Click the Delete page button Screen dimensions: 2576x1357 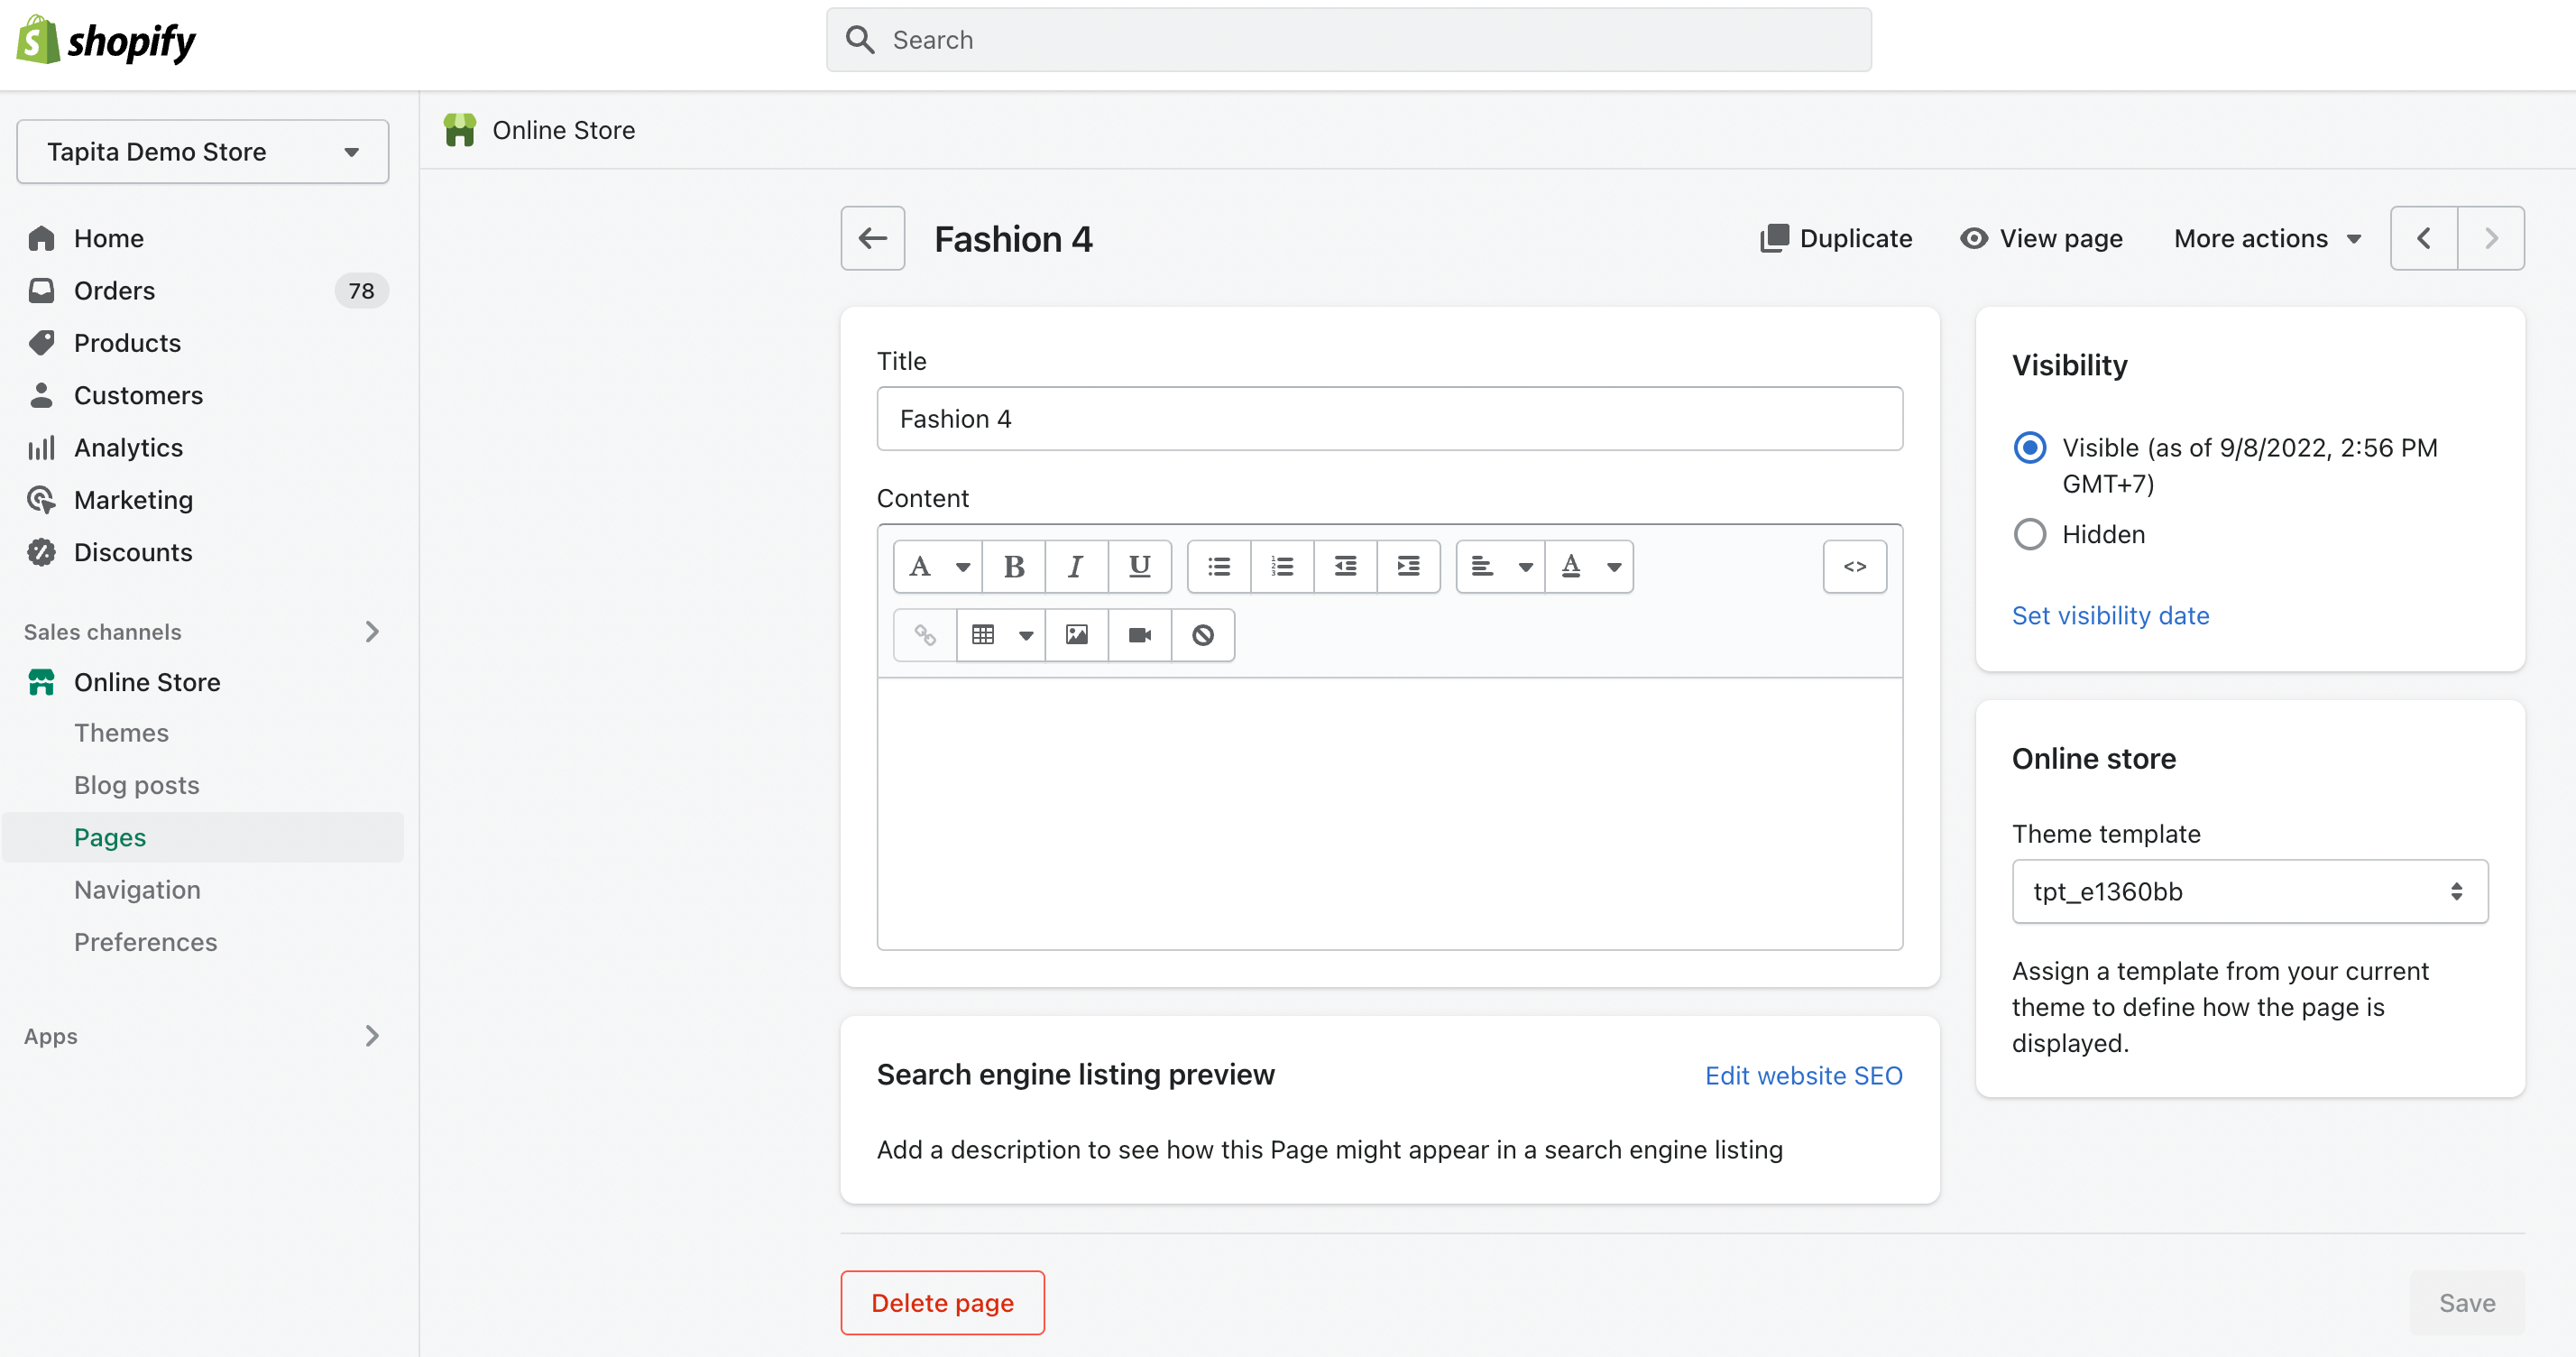(942, 1302)
